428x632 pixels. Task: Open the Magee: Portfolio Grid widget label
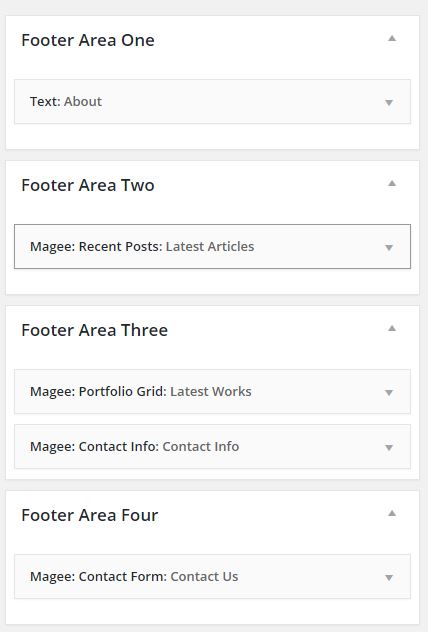(141, 392)
